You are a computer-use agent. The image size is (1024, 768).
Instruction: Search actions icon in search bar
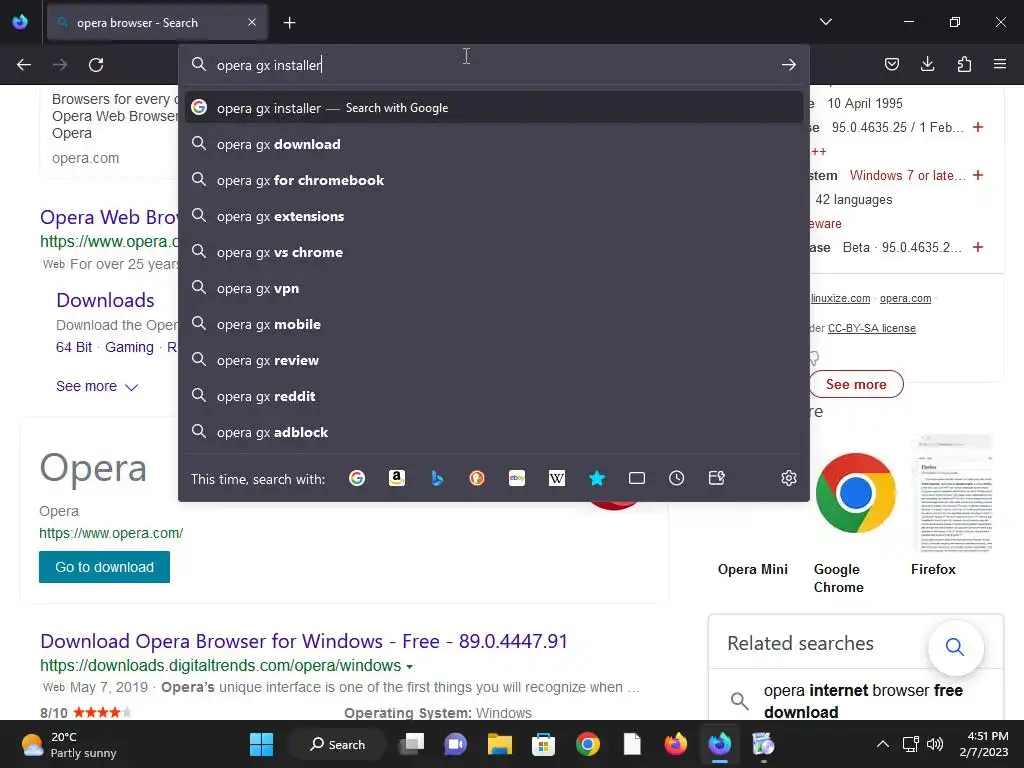pos(716,478)
